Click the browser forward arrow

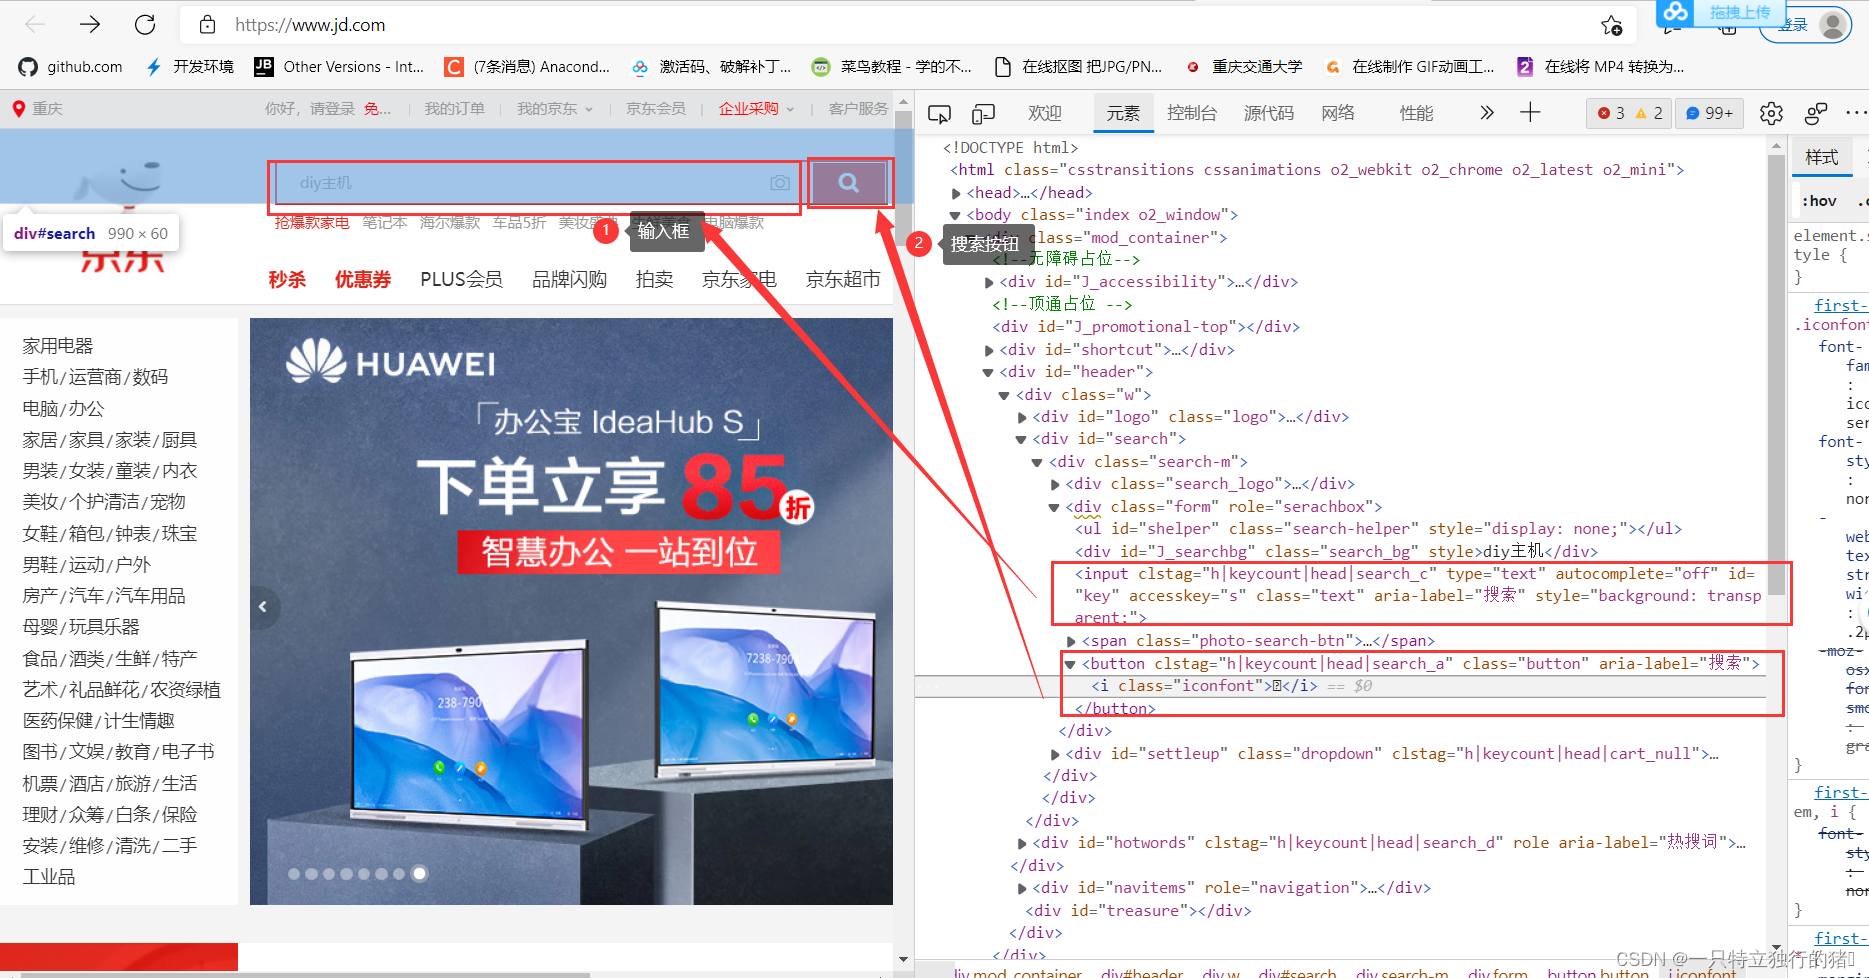pyautogui.click(x=90, y=25)
